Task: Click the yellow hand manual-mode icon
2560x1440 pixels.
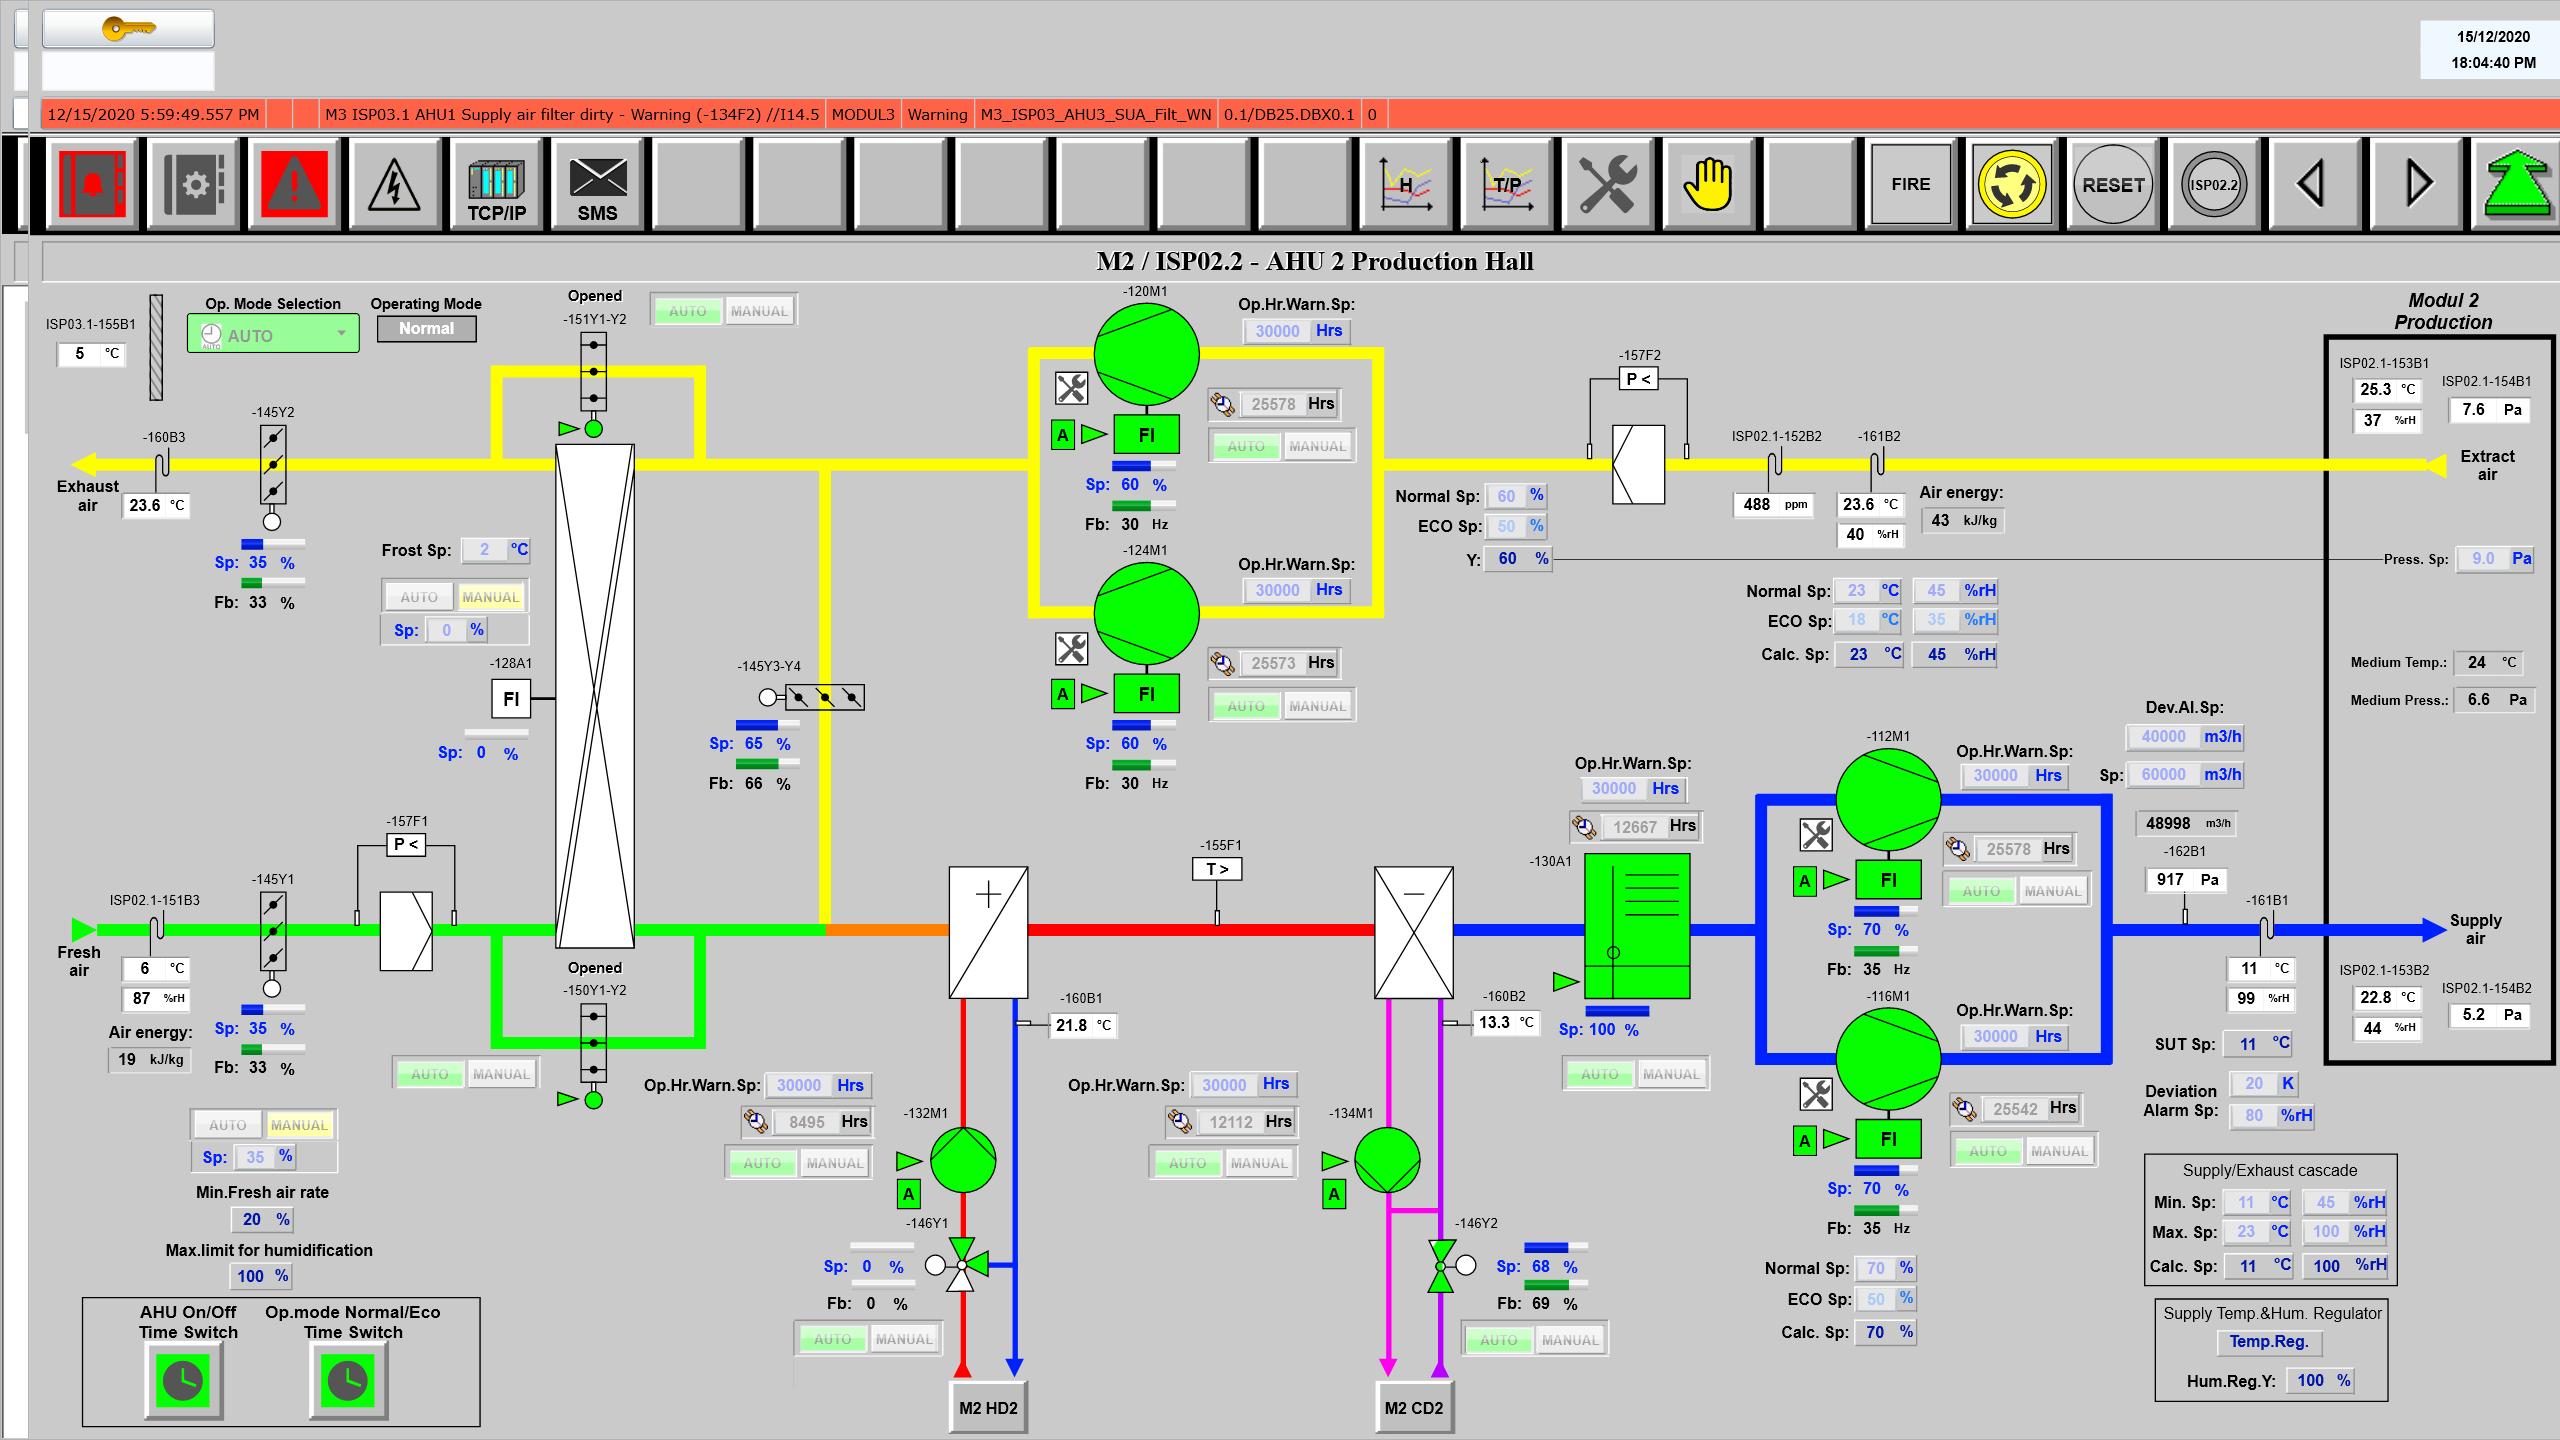Action: [x=1708, y=186]
